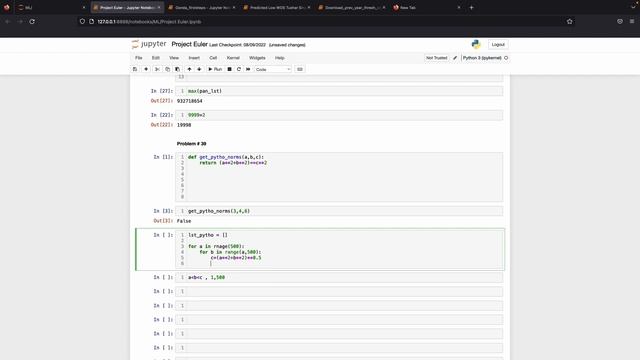Click the Last Checkpoint text
This screenshot has height=360, width=640.
[238, 45]
